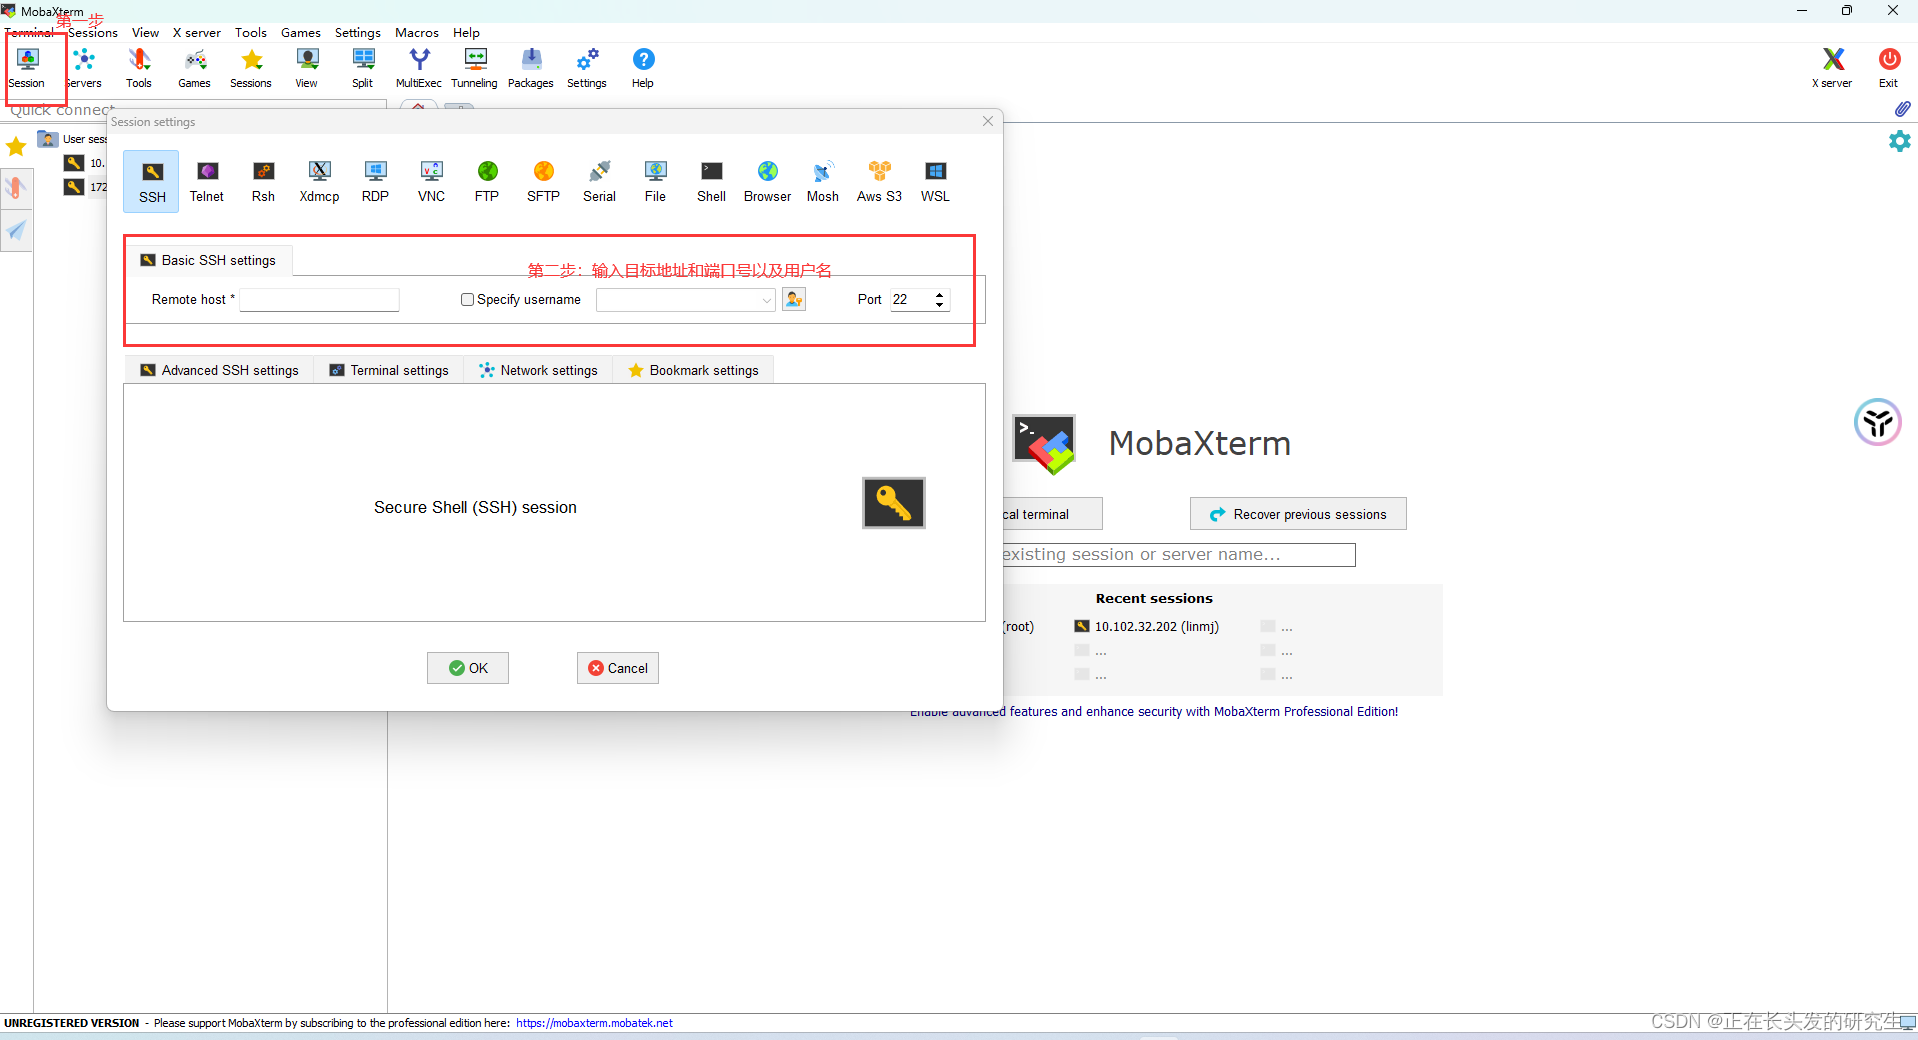The height and width of the screenshot is (1040, 1918).
Task: Open the Bookmark settings tab
Action: [x=693, y=370]
